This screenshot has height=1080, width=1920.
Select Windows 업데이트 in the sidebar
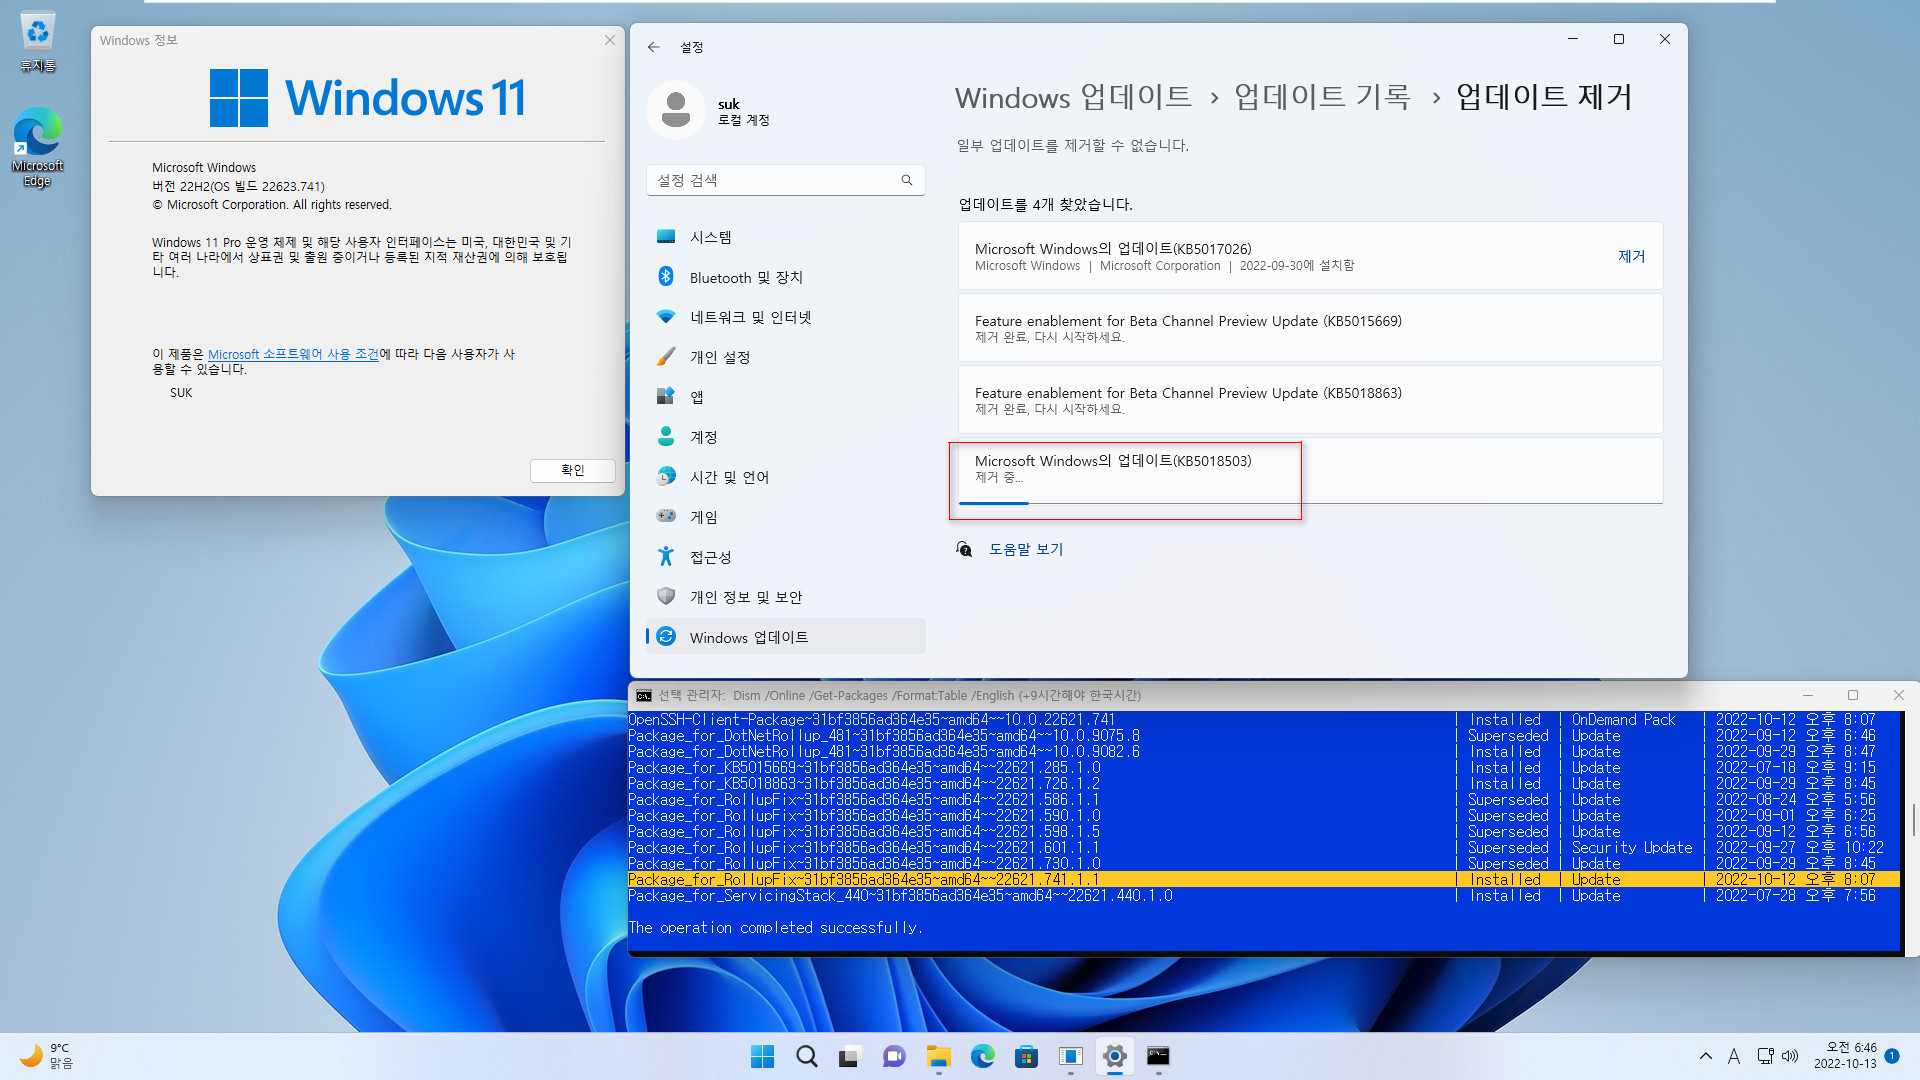coord(786,637)
